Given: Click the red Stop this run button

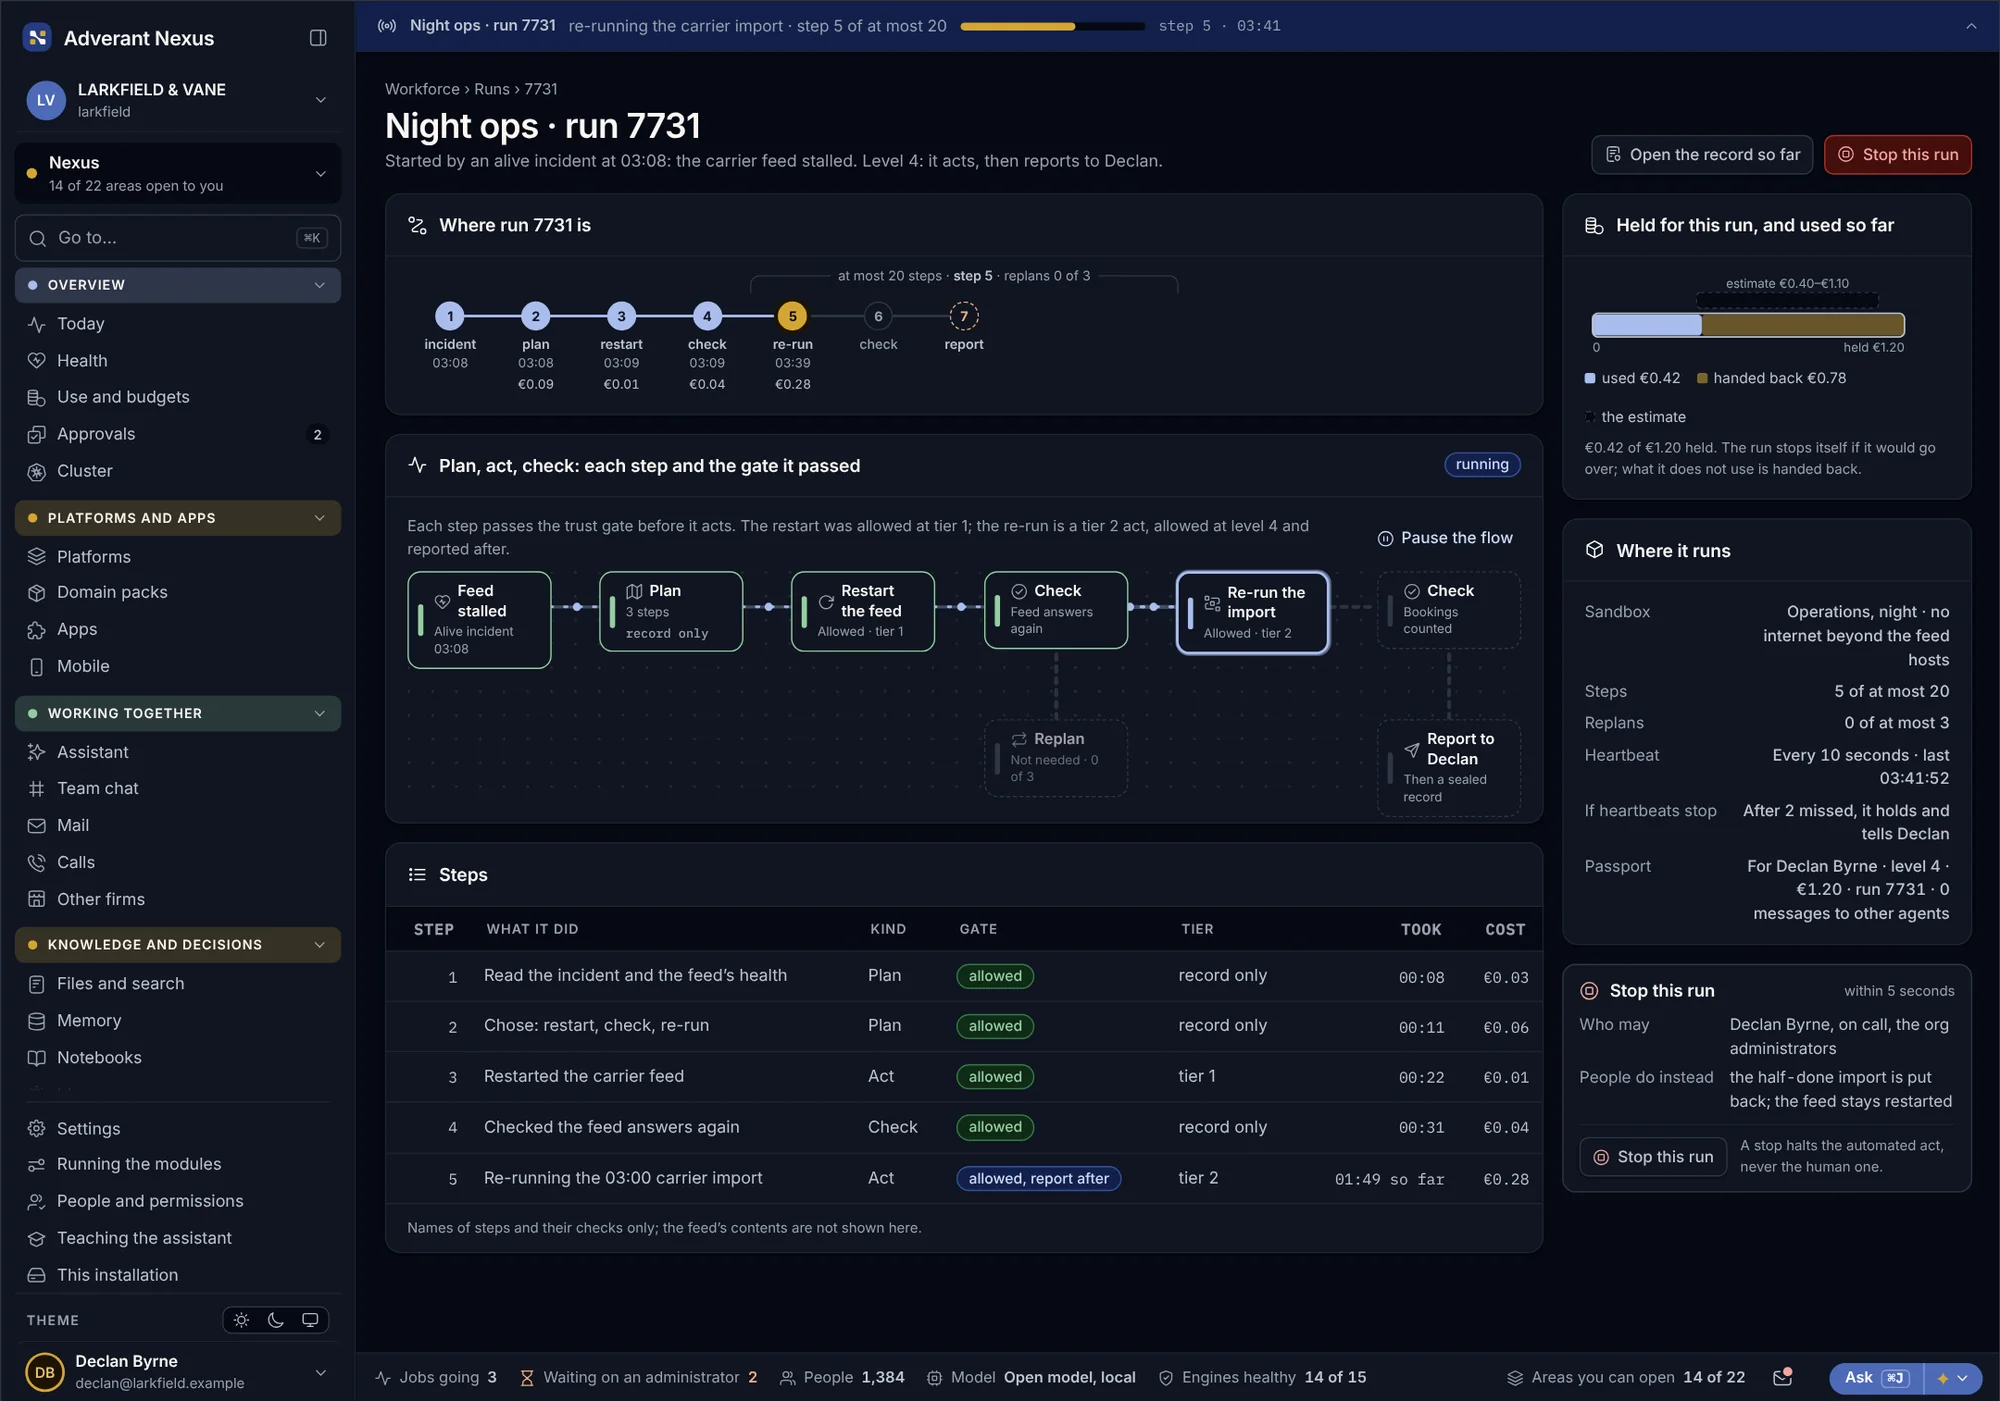Looking at the screenshot, I should (1898, 155).
